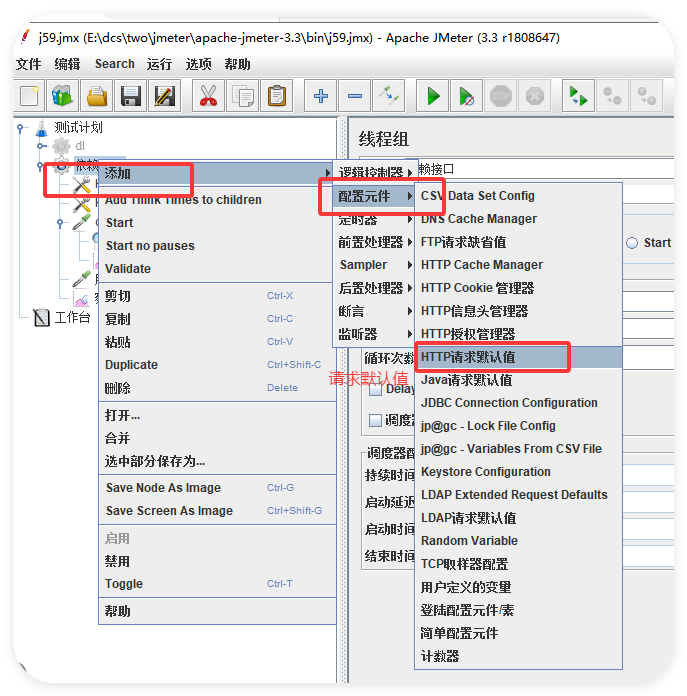
Task: Open the 定时器 submenu
Action: 373,219
